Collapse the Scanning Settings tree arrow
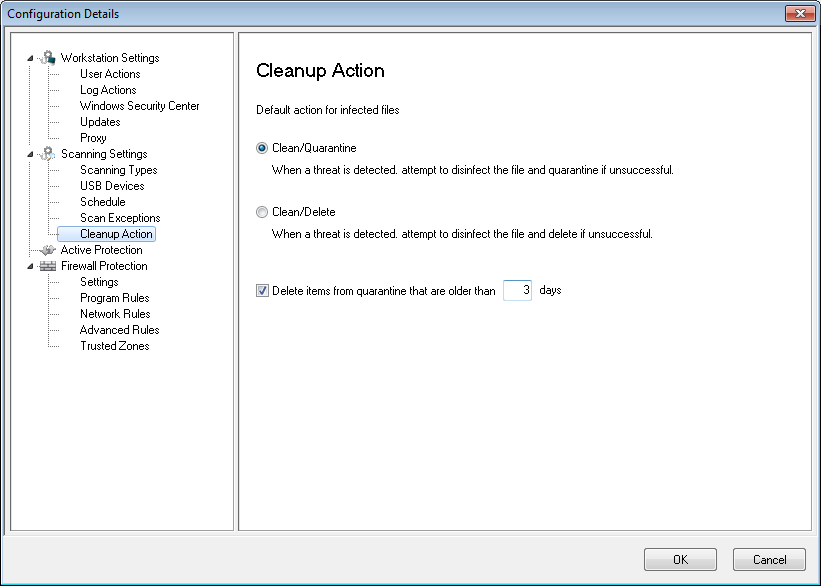Screen dimensions: 821x586 coord(30,154)
